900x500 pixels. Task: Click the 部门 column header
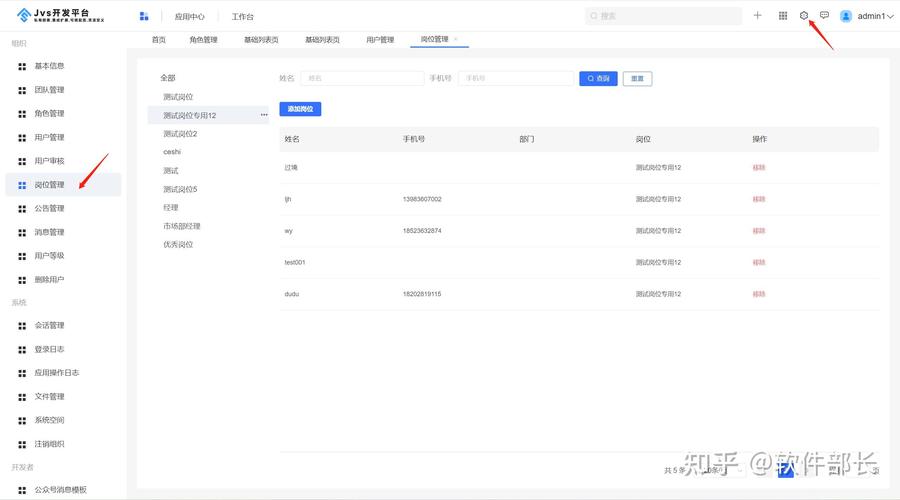pos(526,139)
